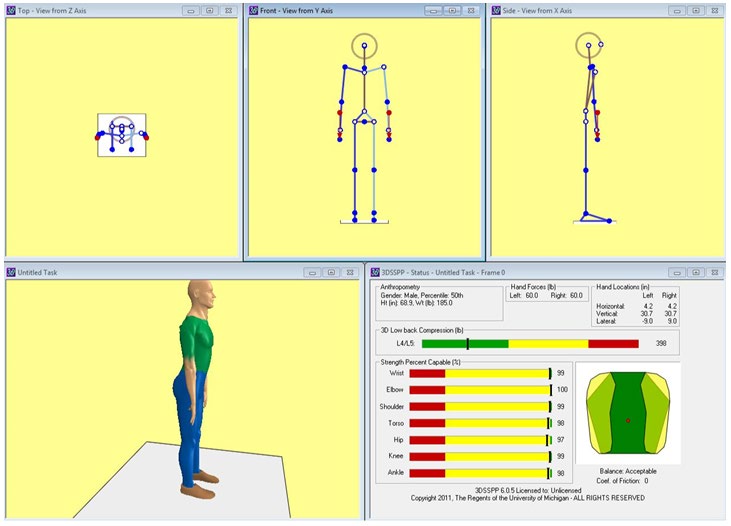Click the Lateral row in Hand Locations
The height and width of the screenshot is (526, 731).
point(636,321)
